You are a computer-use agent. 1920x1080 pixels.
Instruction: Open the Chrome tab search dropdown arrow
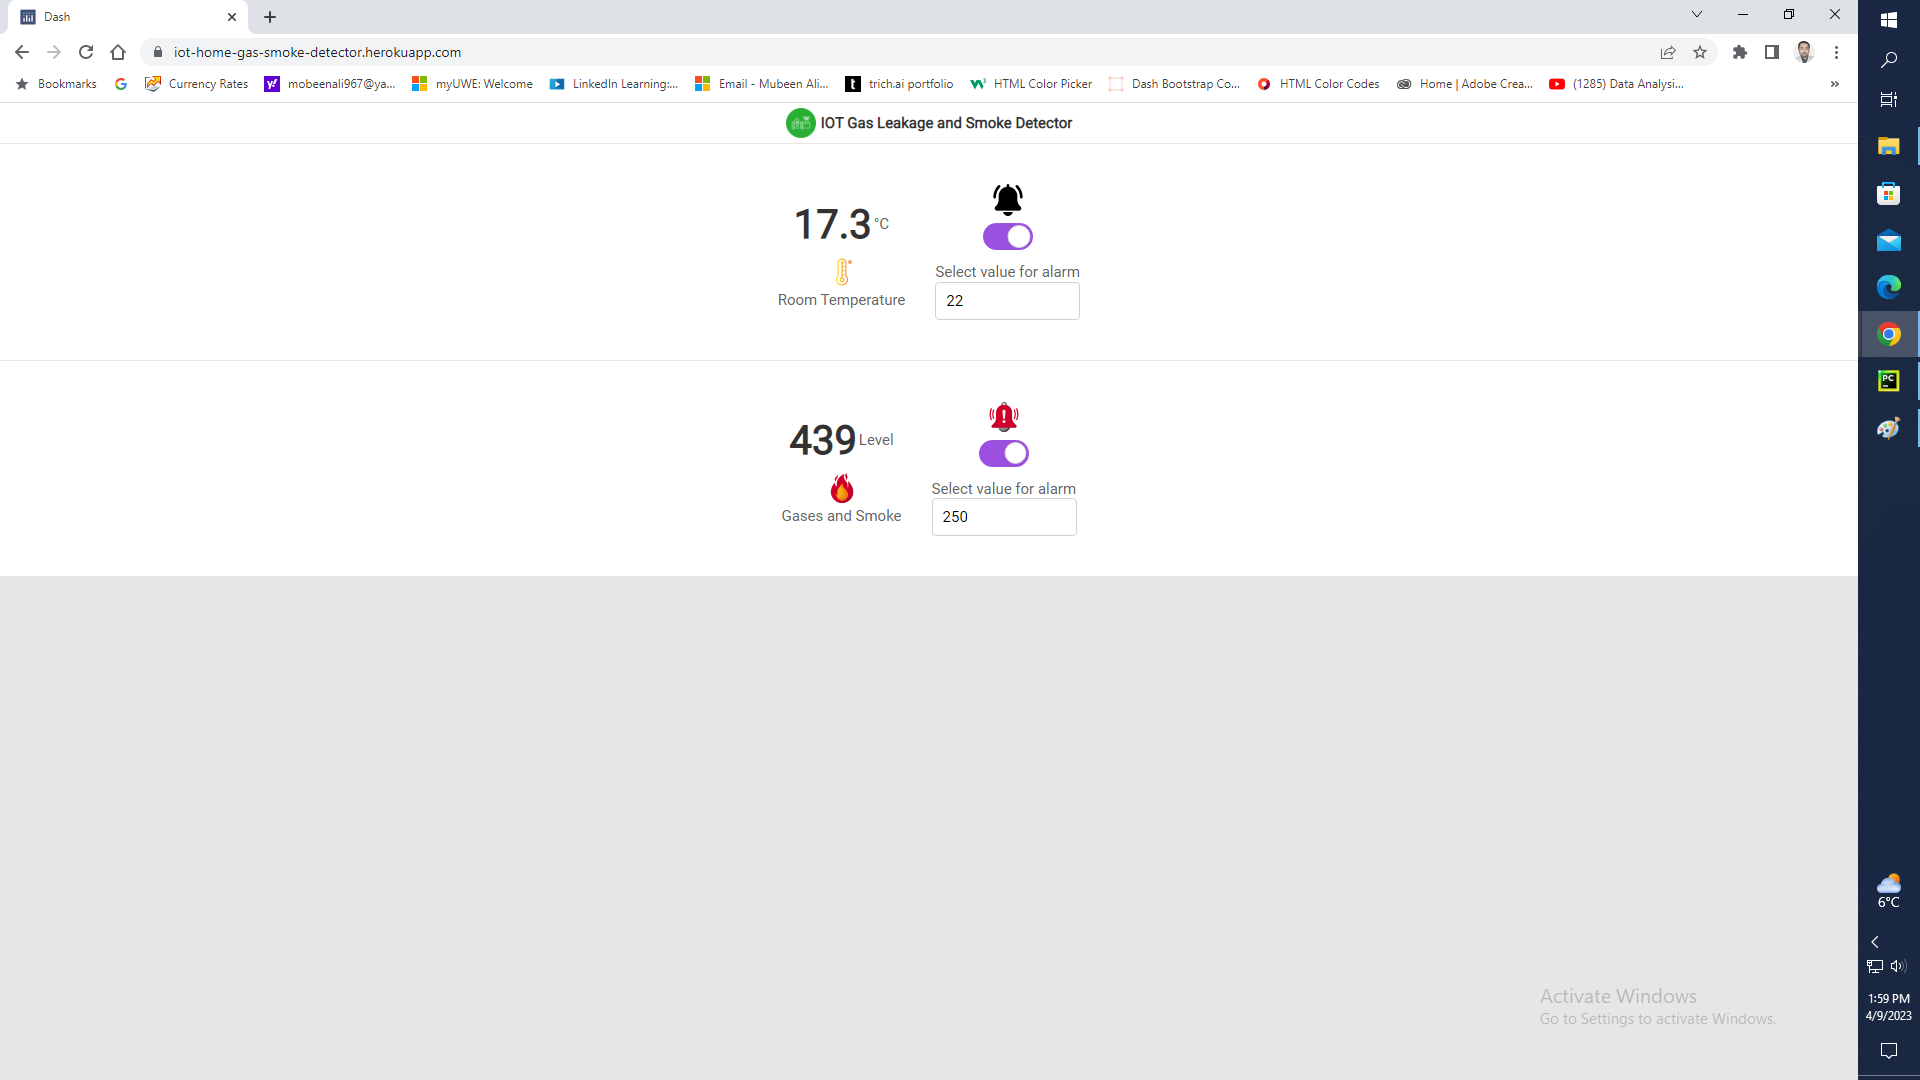point(1697,15)
